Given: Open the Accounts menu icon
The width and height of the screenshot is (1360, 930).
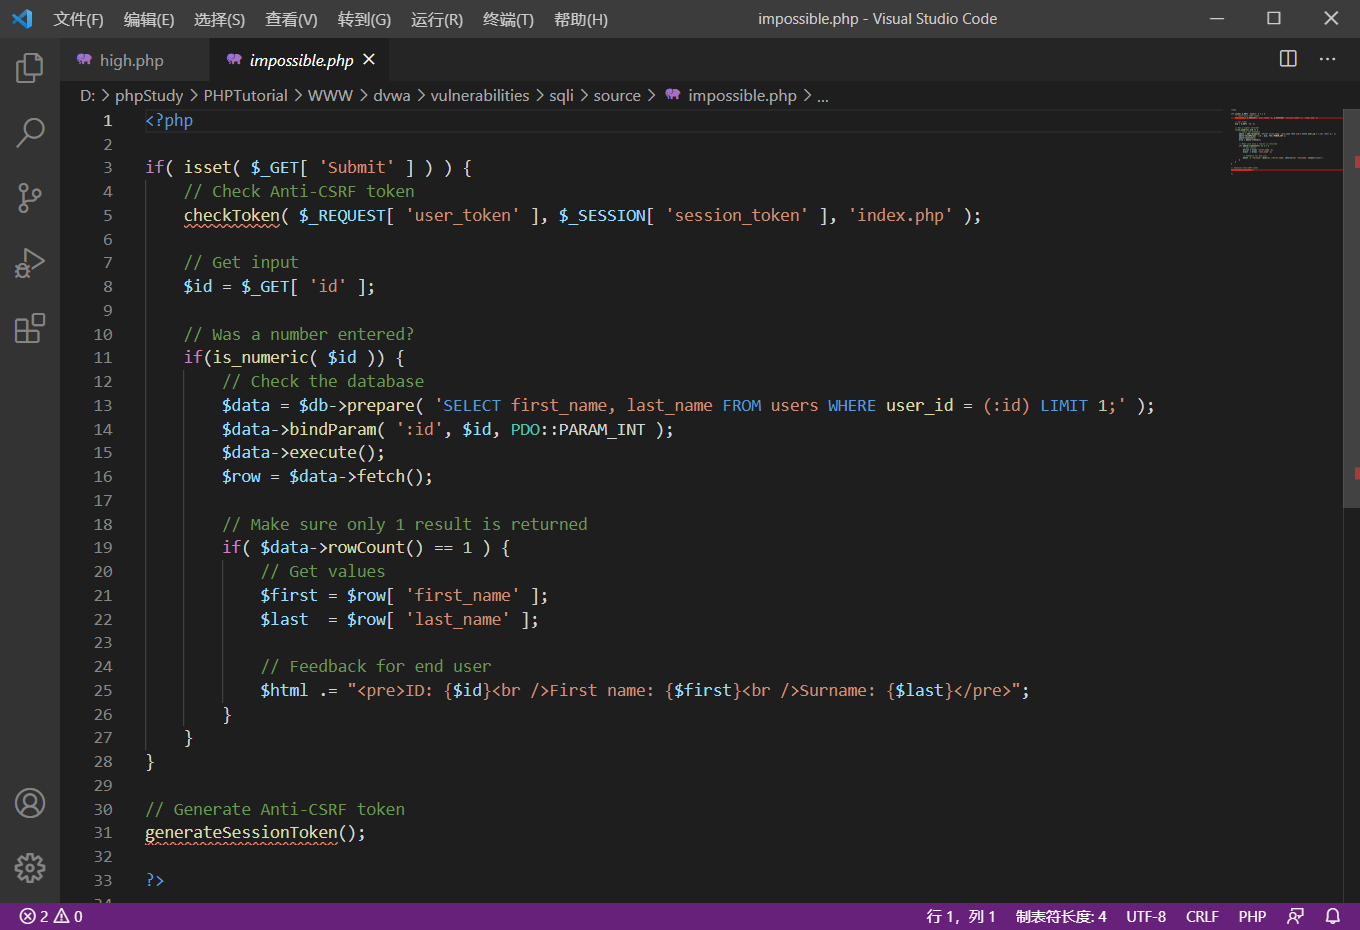Looking at the screenshot, I should [x=30, y=803].
